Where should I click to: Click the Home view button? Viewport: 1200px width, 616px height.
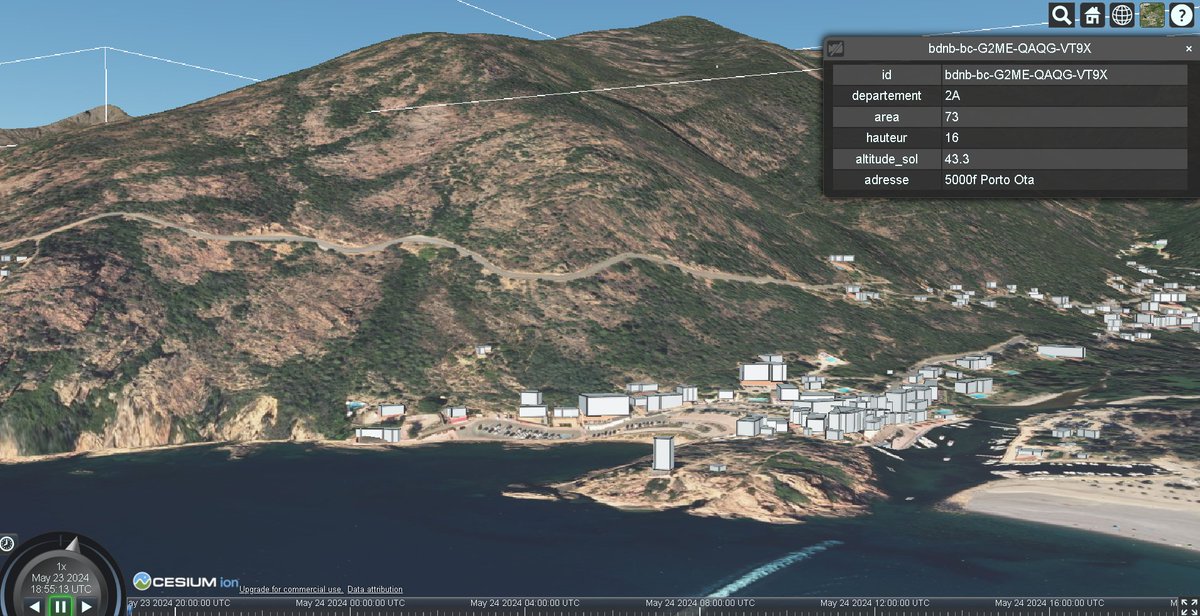1093,15
